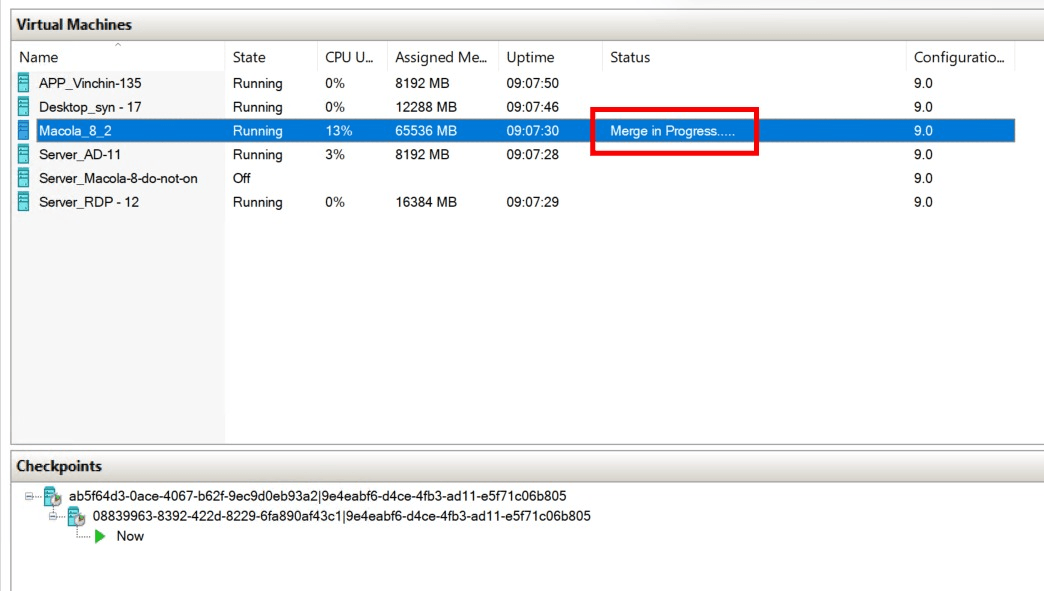Sort by the CPU Usage column header
The width and height of the screenshot is (1044, 591).
pos(352,57)
